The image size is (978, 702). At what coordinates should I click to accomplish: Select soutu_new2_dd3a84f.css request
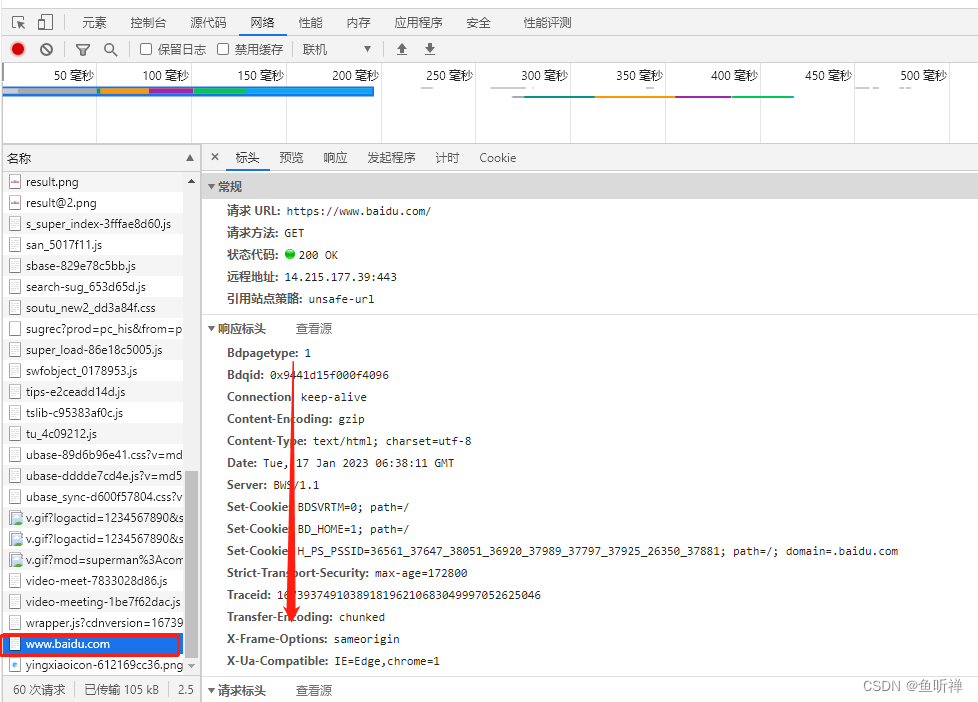pos(94,308)
